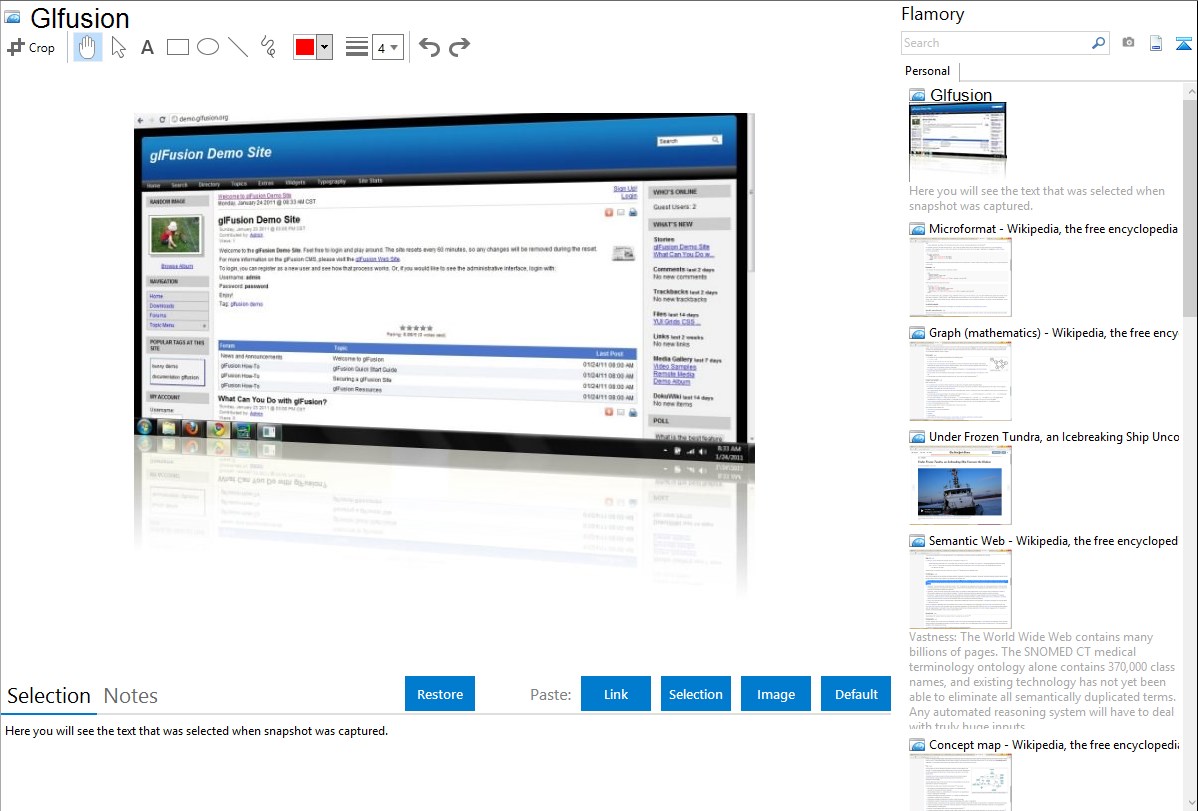Screen dimensions: 1198x811
Task: Paste as Link
Action: point(616,694)
